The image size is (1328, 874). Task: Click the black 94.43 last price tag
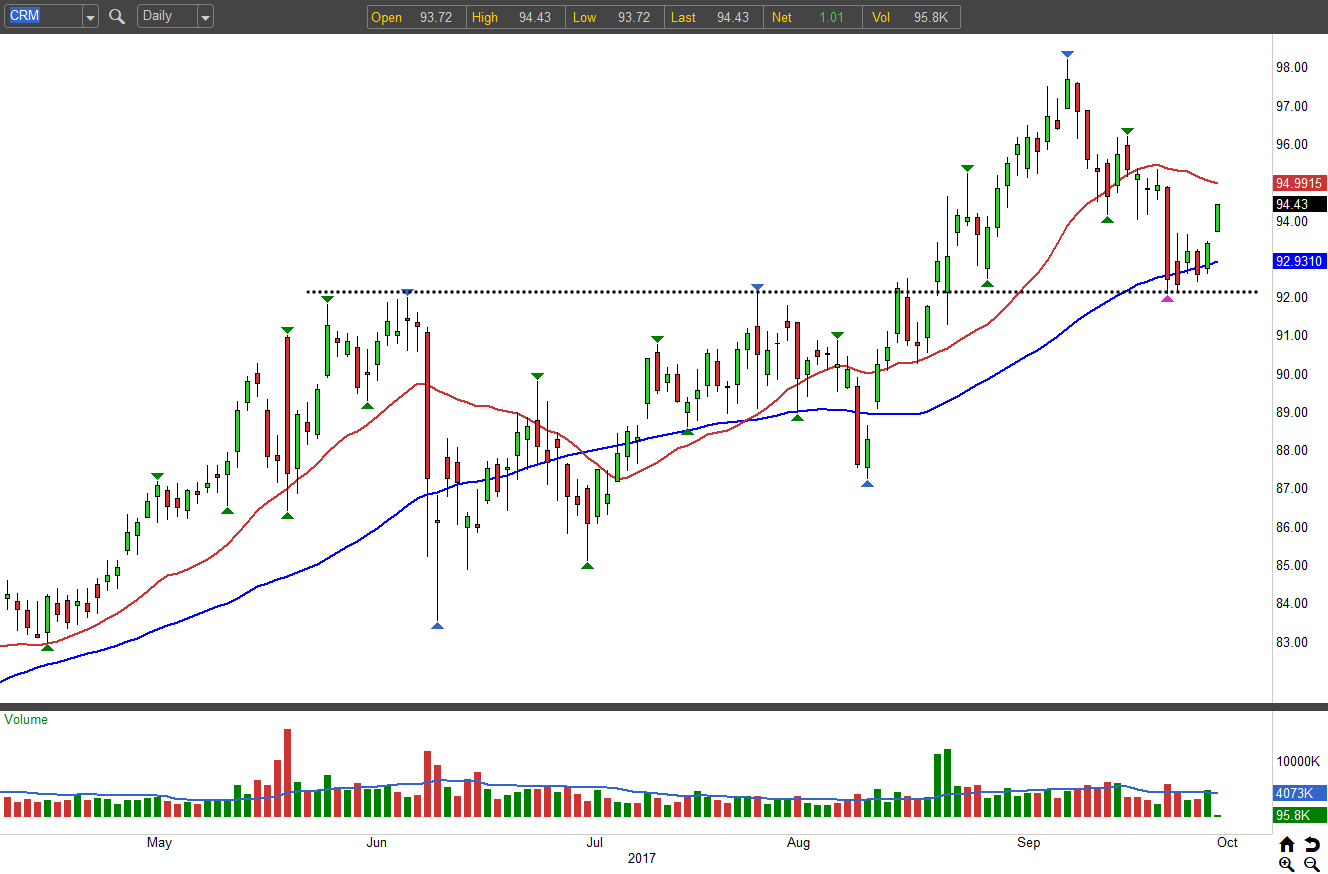tap(1299, 204)
